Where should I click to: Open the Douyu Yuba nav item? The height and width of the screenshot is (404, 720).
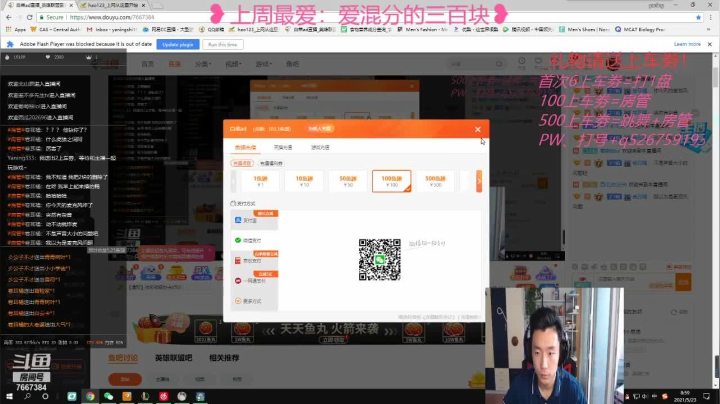click(292, 64)
